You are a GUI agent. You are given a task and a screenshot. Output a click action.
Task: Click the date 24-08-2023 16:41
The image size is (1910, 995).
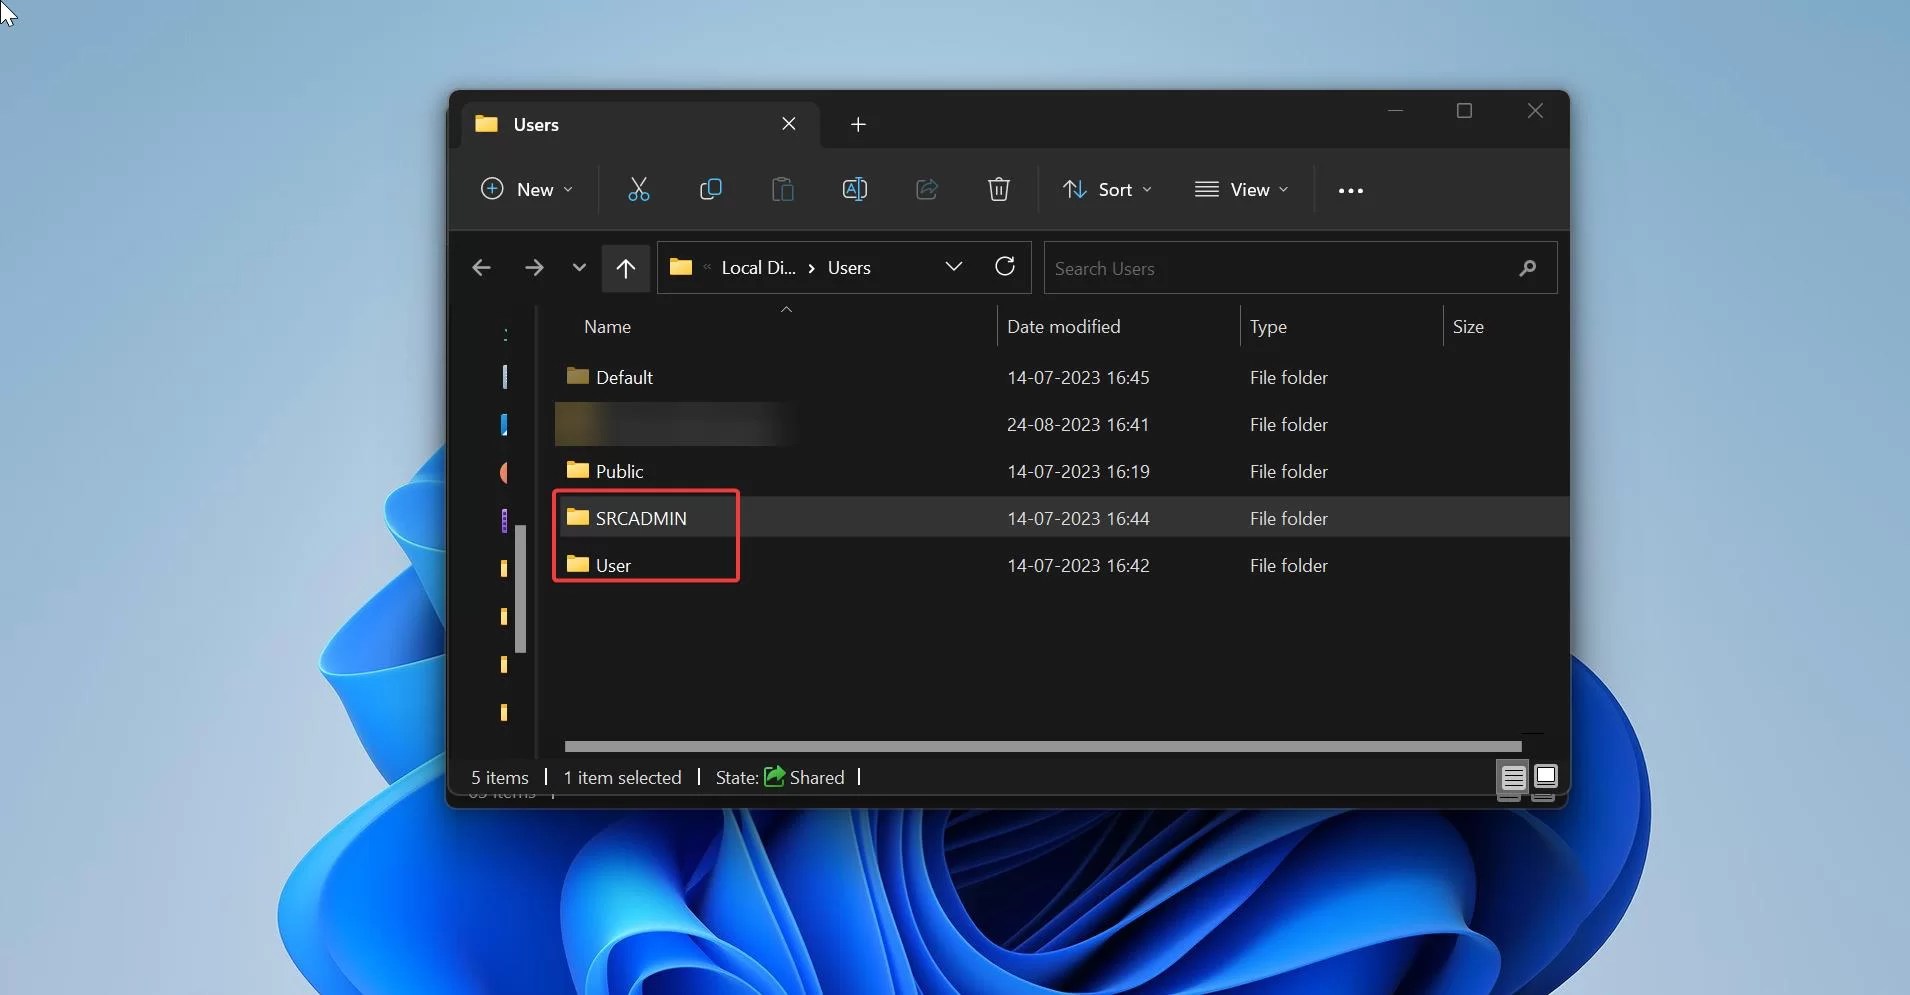click(x=1078, y=424)
